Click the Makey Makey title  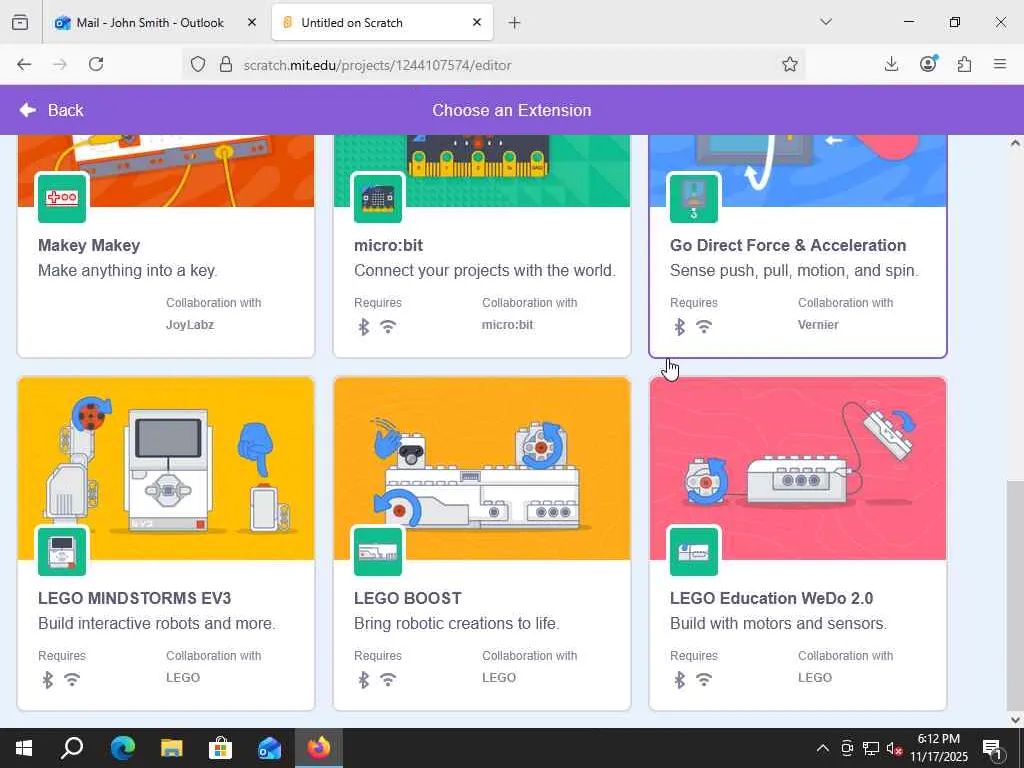[x=89, y=245]
